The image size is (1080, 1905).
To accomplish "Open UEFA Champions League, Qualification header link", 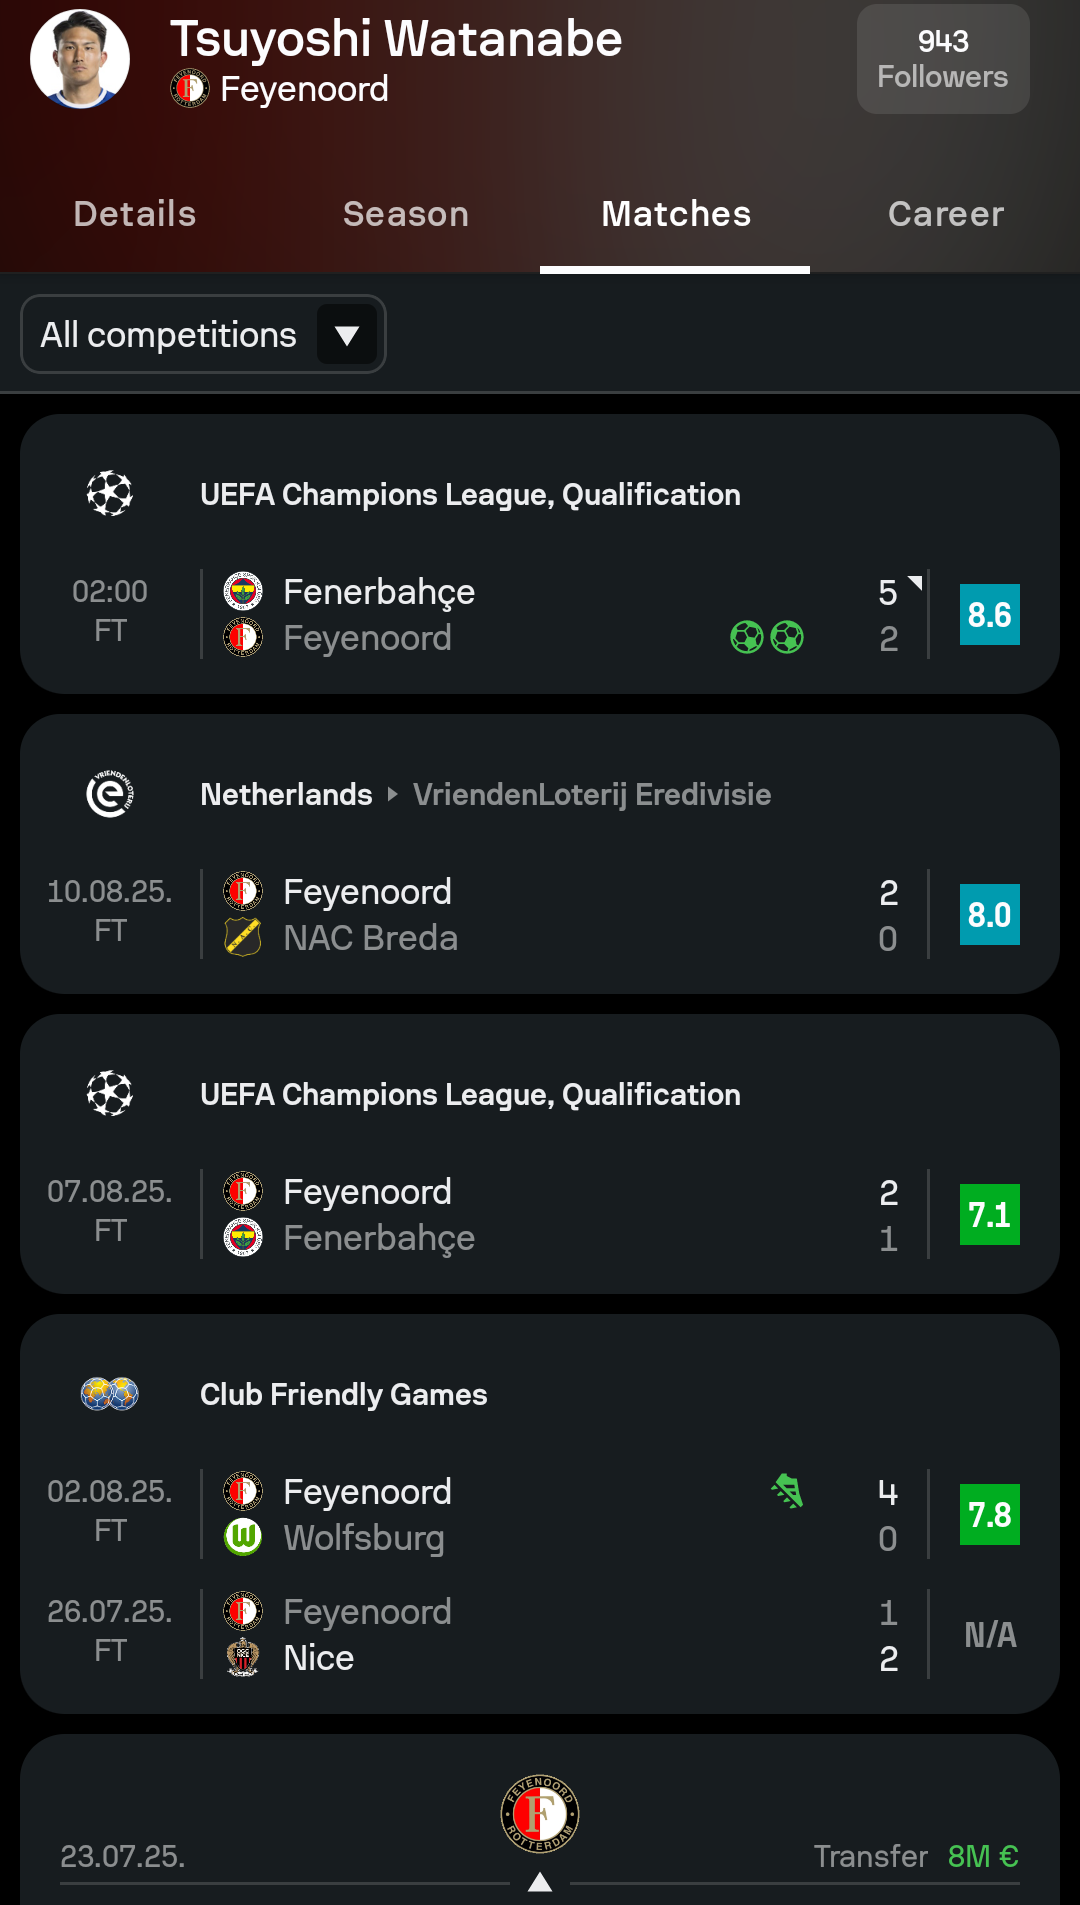I will pyautogui.click(x=470, y=494).
